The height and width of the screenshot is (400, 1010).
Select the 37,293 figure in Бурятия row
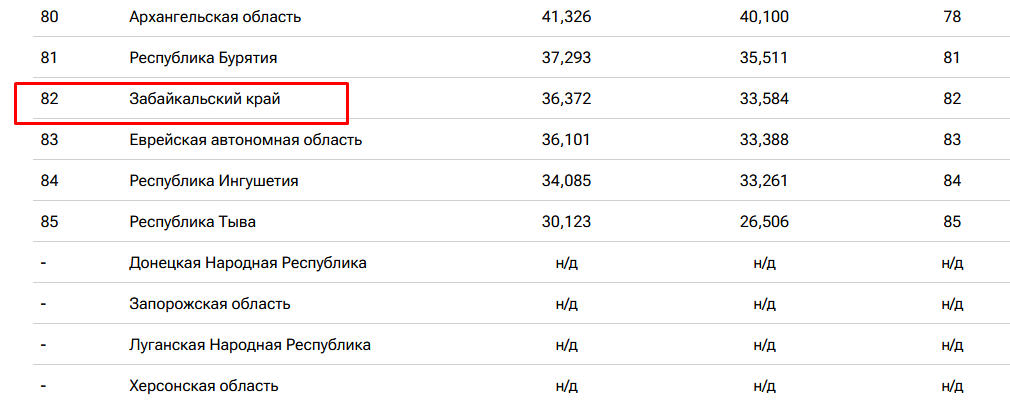(566, 58)
